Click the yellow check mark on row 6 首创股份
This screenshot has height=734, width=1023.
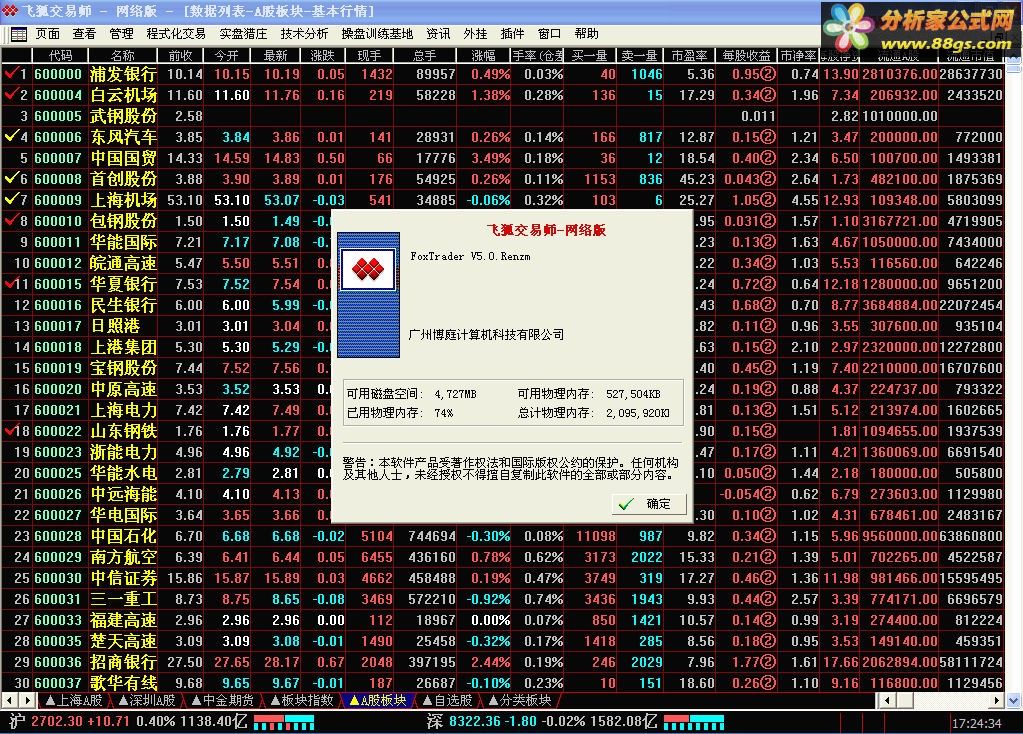10,177
